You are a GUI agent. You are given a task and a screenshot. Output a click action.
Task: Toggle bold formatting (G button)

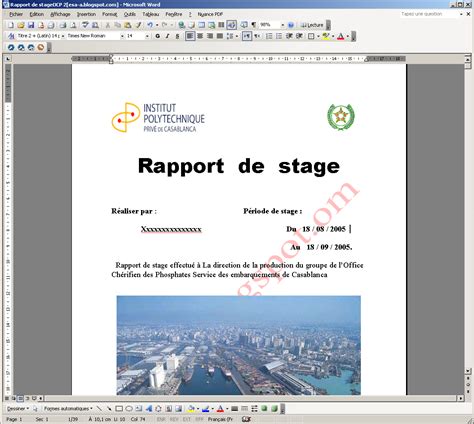(158, 36)
